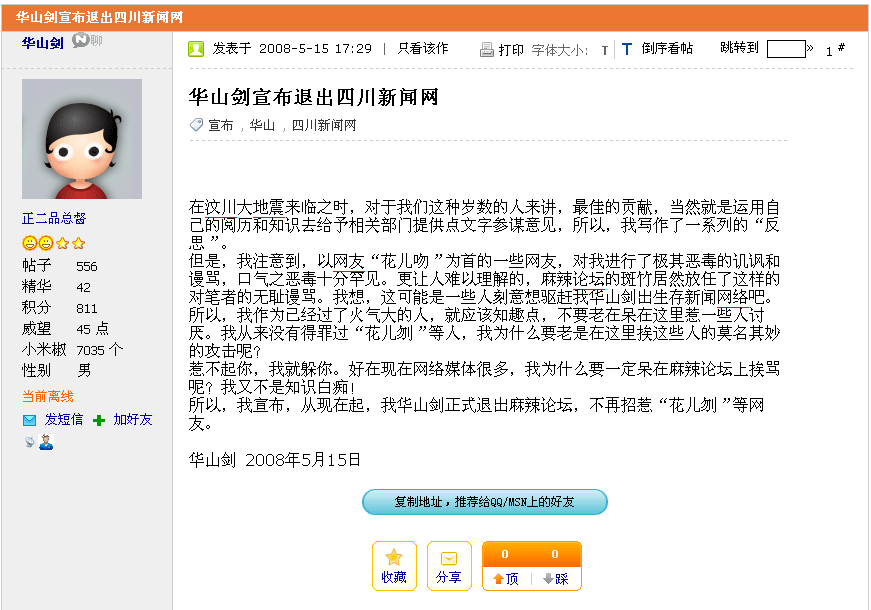Downvote post with 踩 arrow
The width and height of the screenshot is (871, 610).
click(x=555, y=578)
